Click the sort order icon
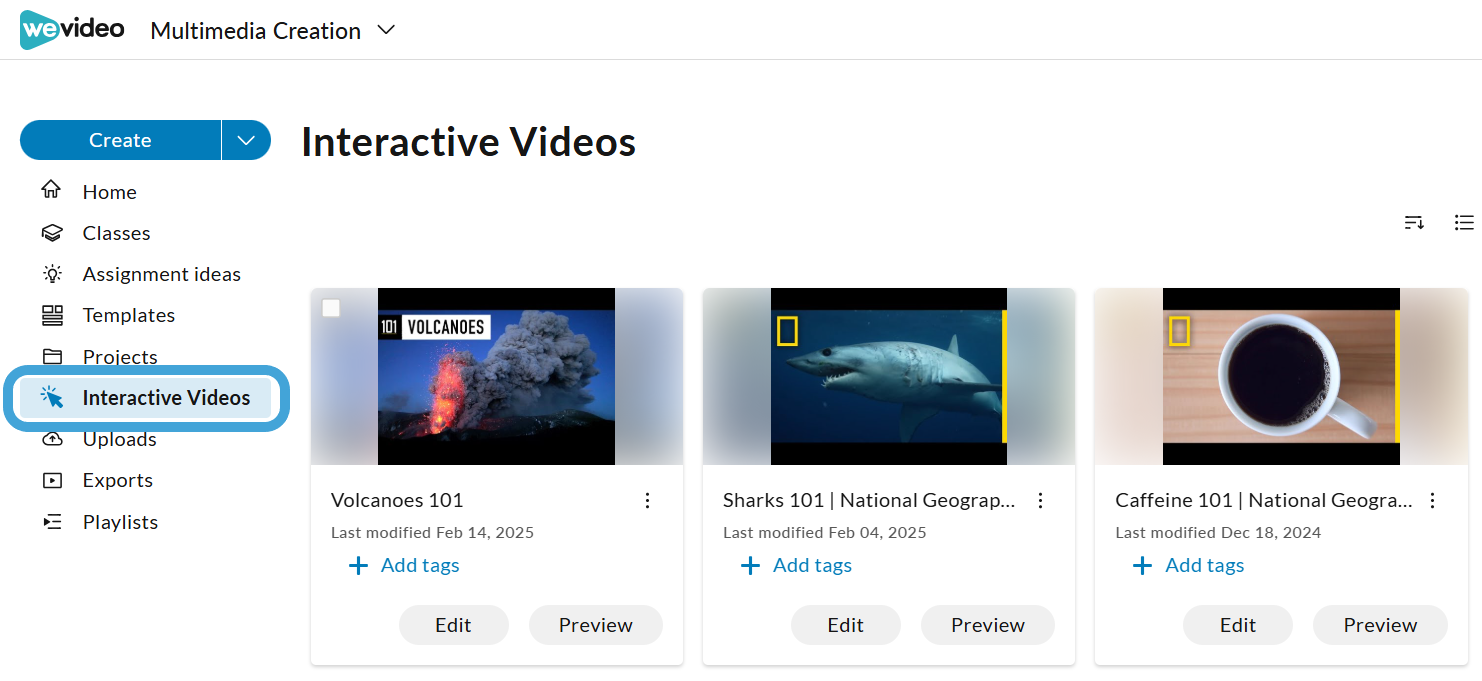The height and width of the screenshot is (681, 1482). 1414,222
